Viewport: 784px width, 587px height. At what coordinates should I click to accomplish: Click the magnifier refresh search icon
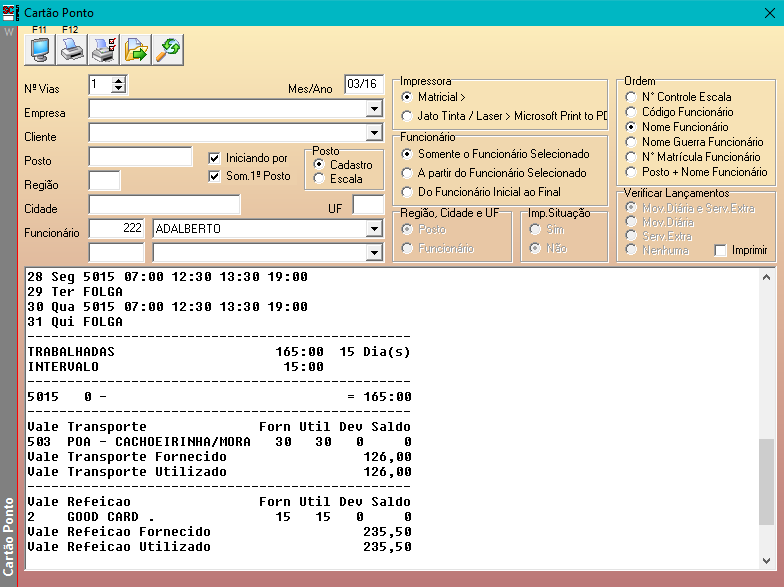pyautogui.click(x=167, y=48)
